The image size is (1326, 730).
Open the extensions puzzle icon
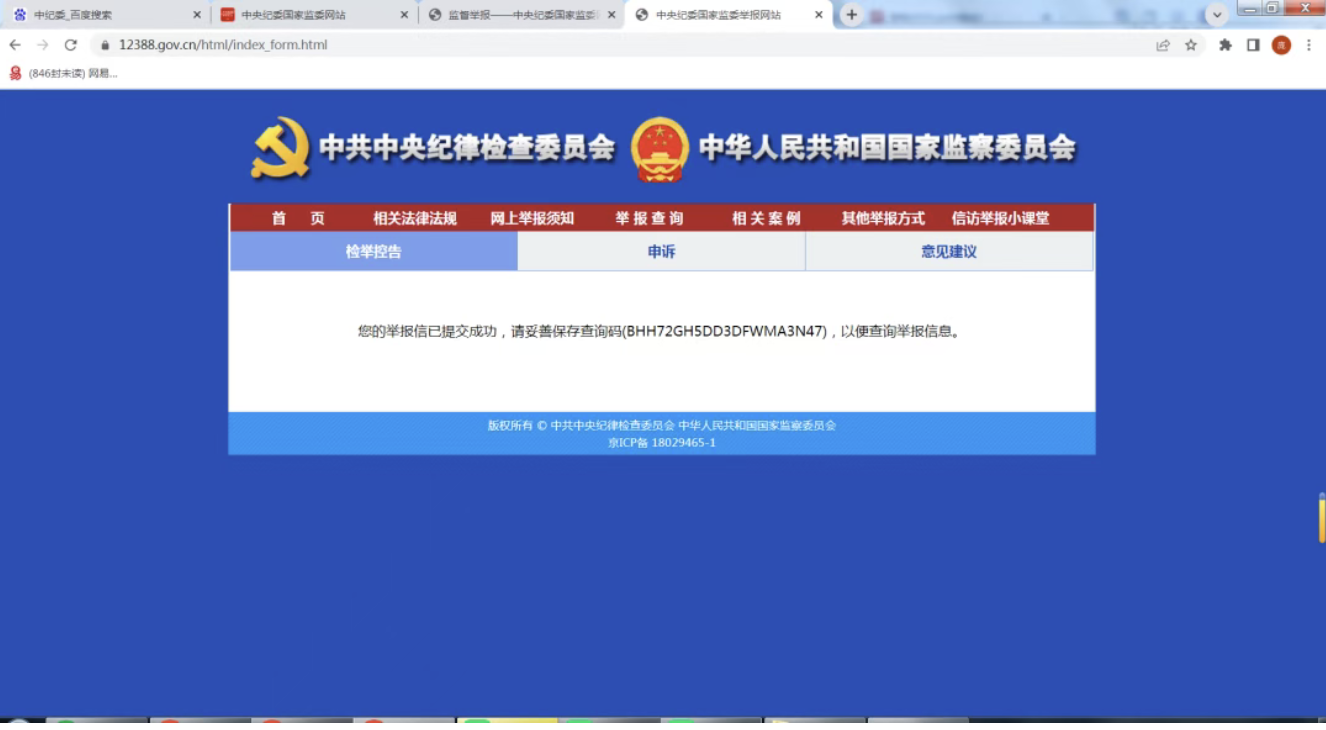click(1225, 45)
